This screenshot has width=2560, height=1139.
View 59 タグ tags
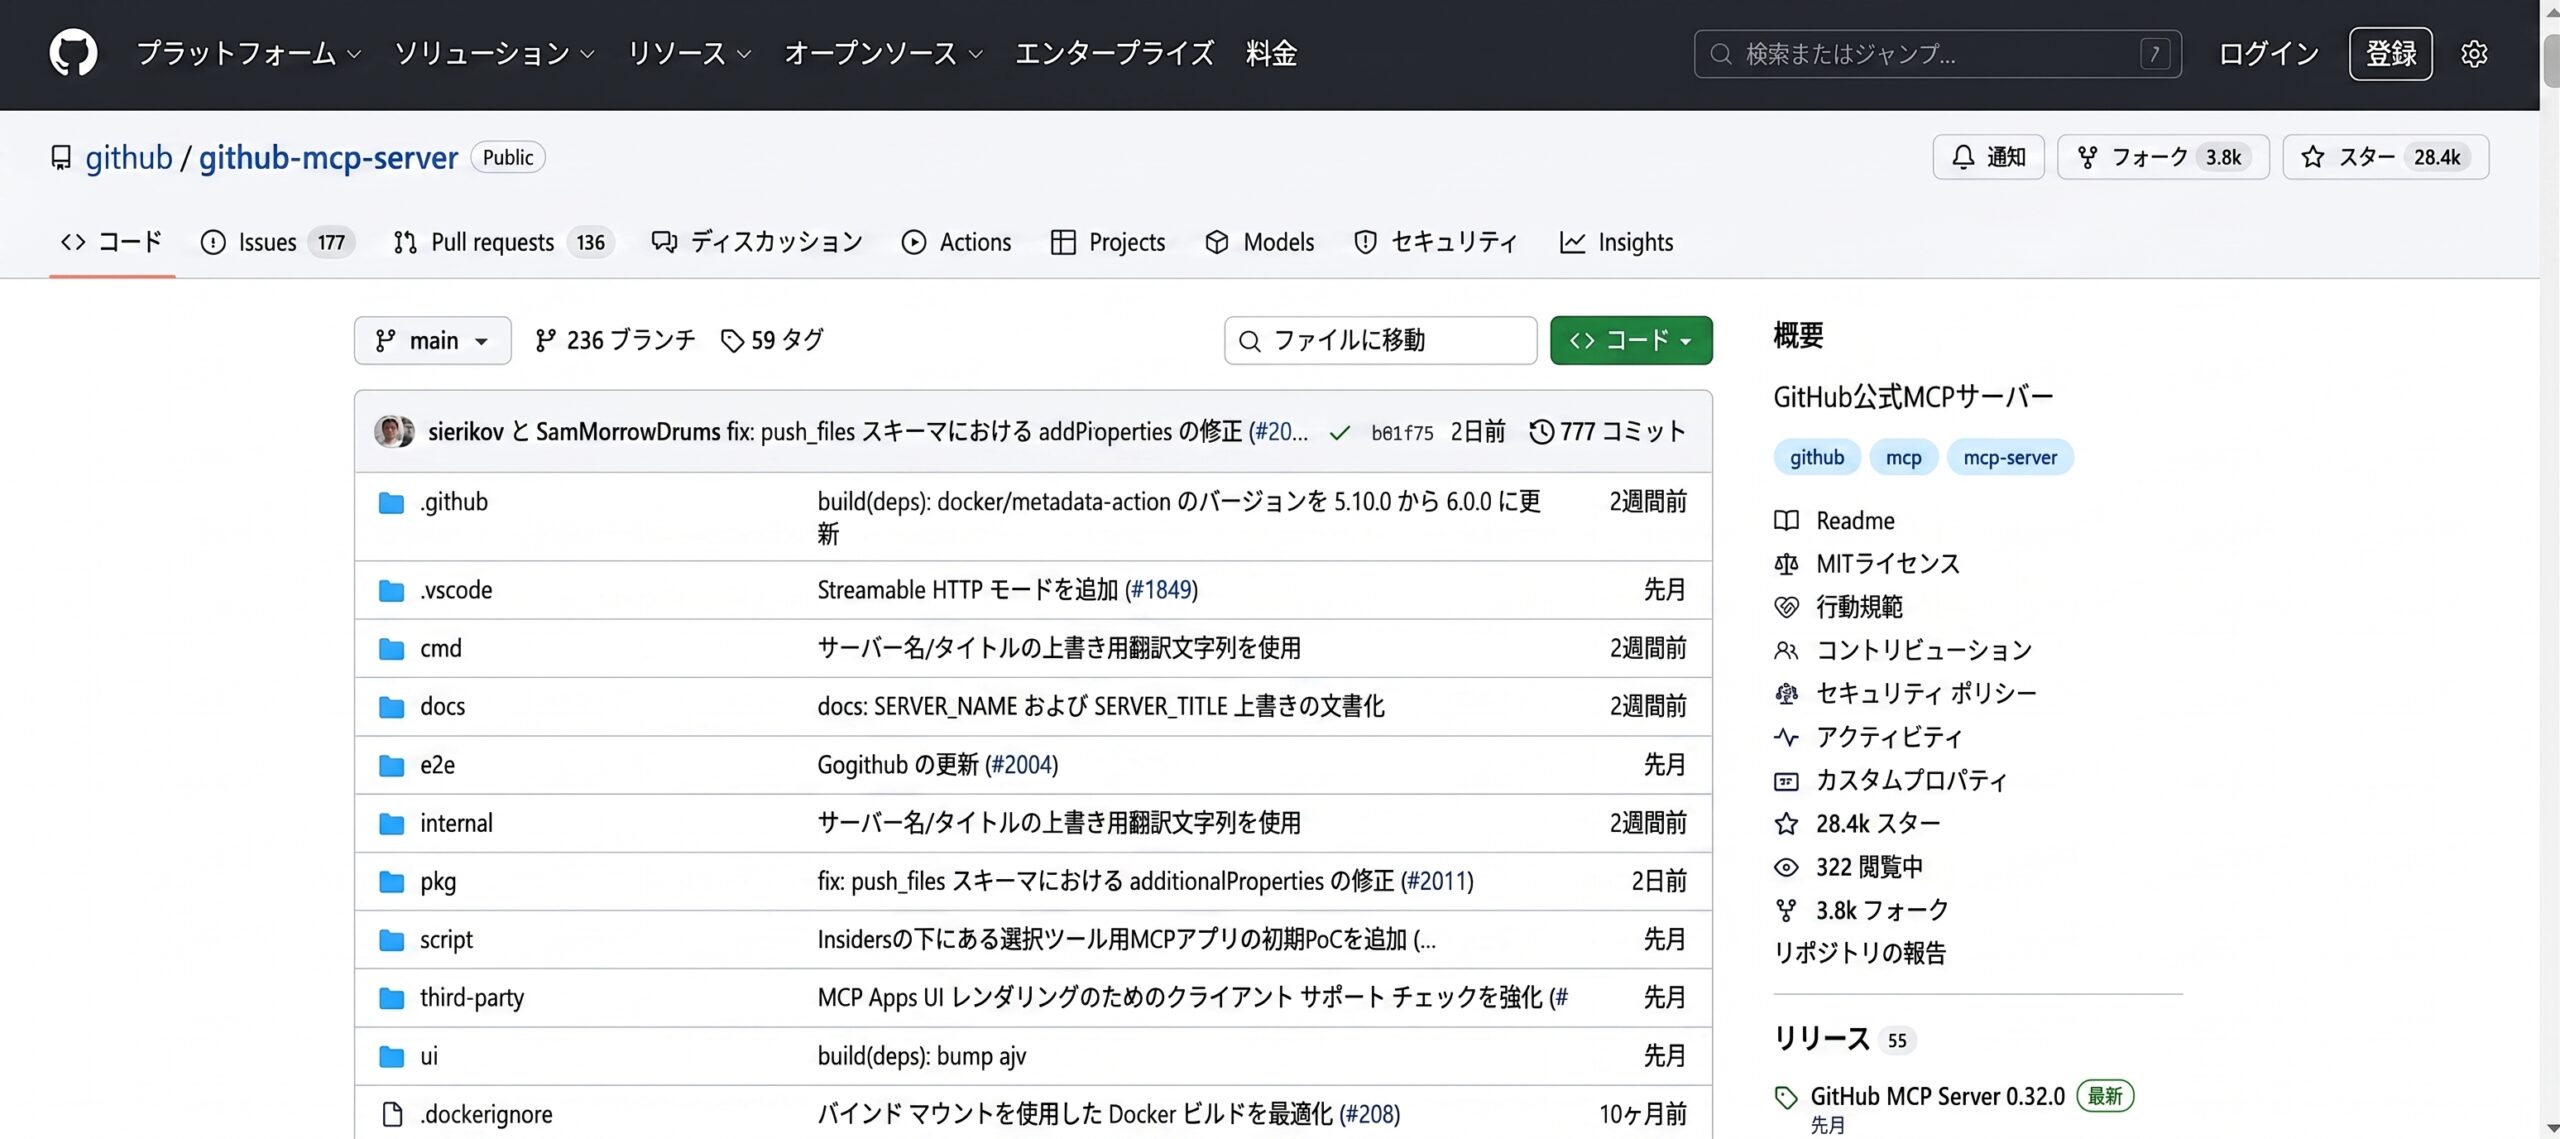772,341
